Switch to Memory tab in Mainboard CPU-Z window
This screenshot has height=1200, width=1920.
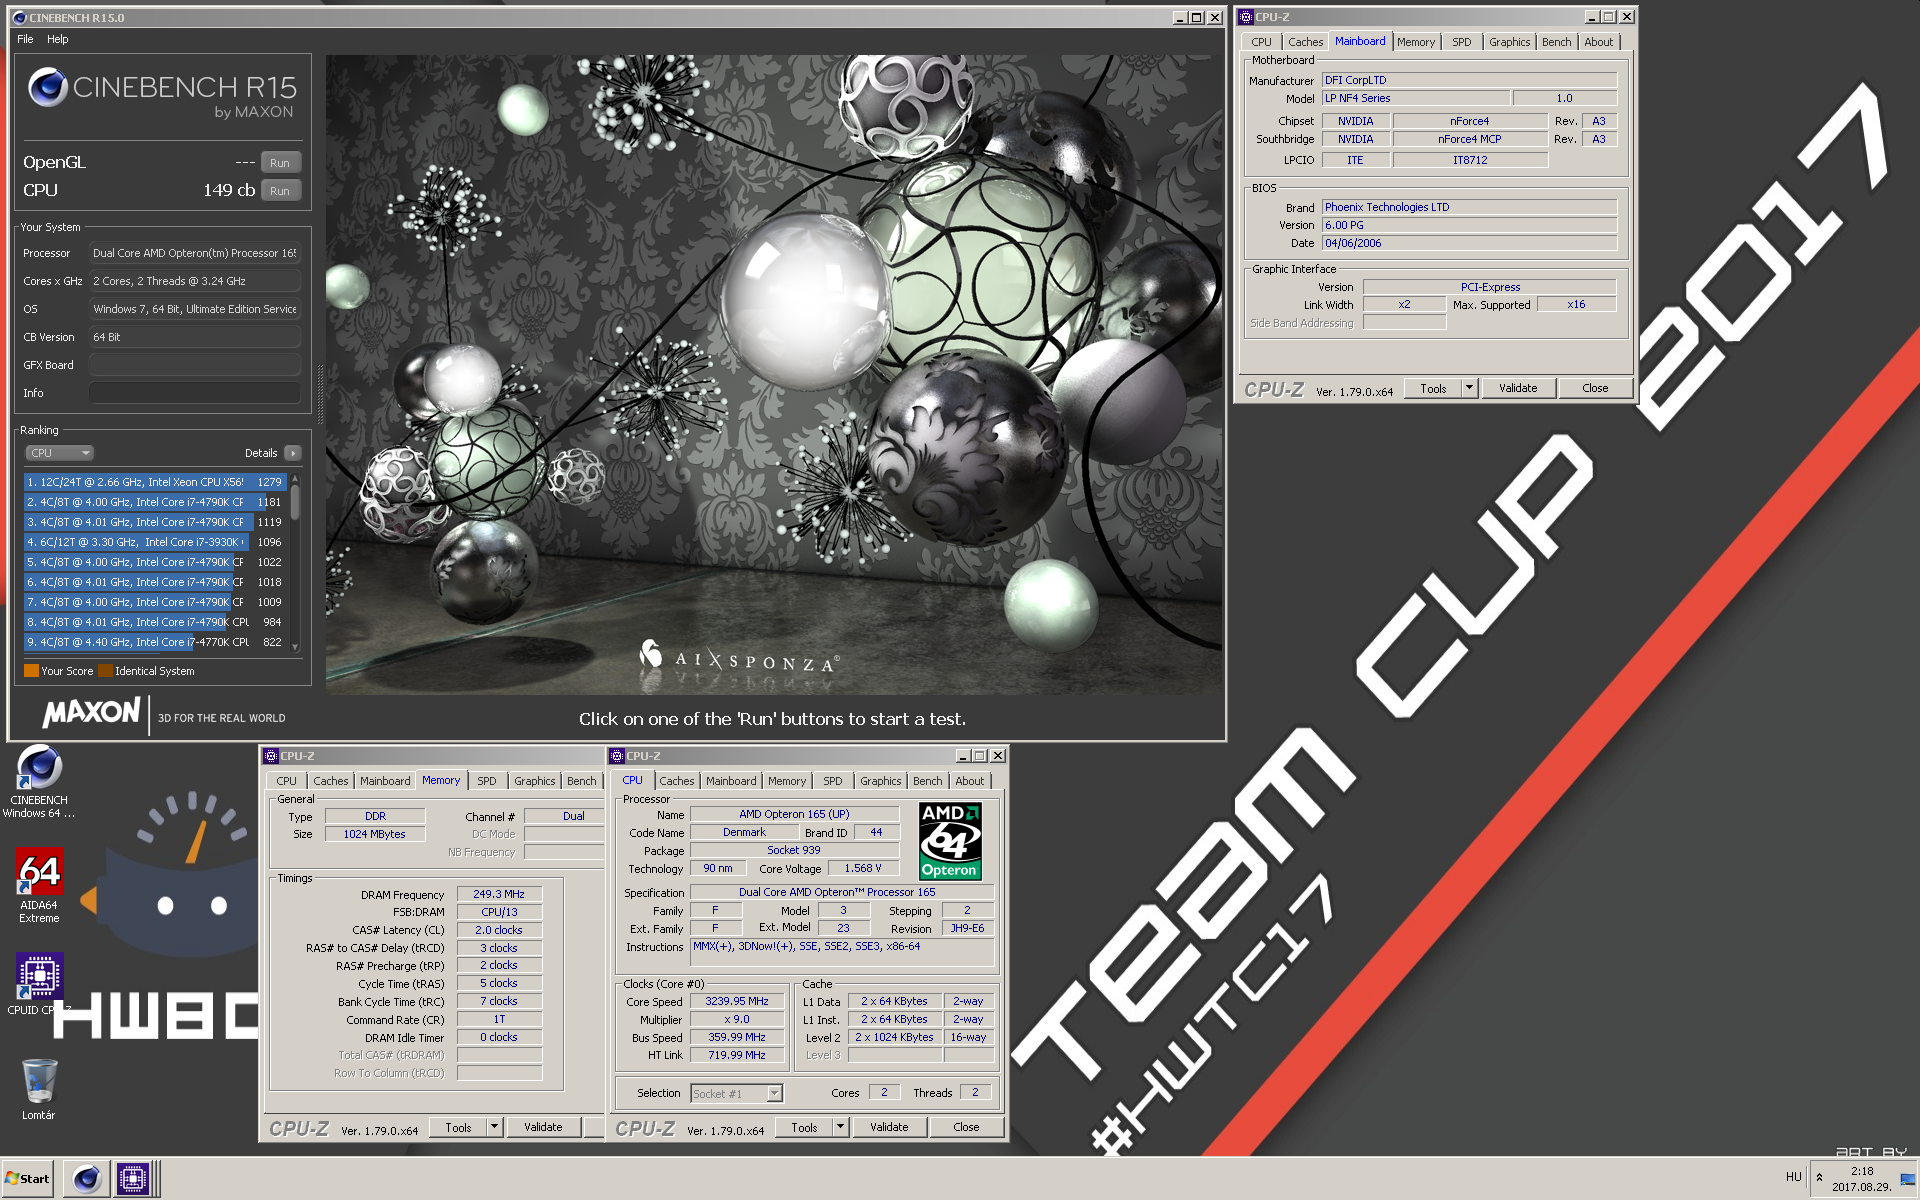click(1415, 42)
